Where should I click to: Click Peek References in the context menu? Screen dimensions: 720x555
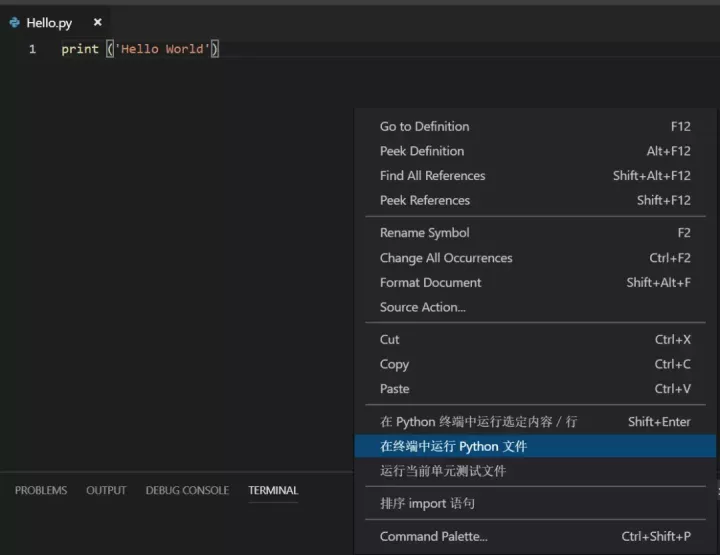[424, 200]
